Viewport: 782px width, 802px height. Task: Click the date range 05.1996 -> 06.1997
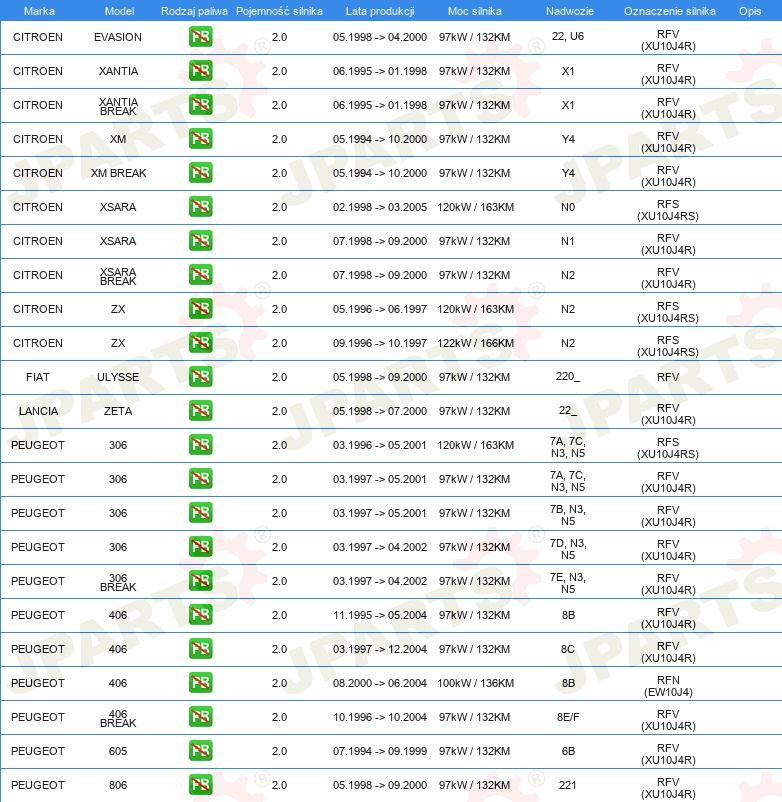point(379,309)
